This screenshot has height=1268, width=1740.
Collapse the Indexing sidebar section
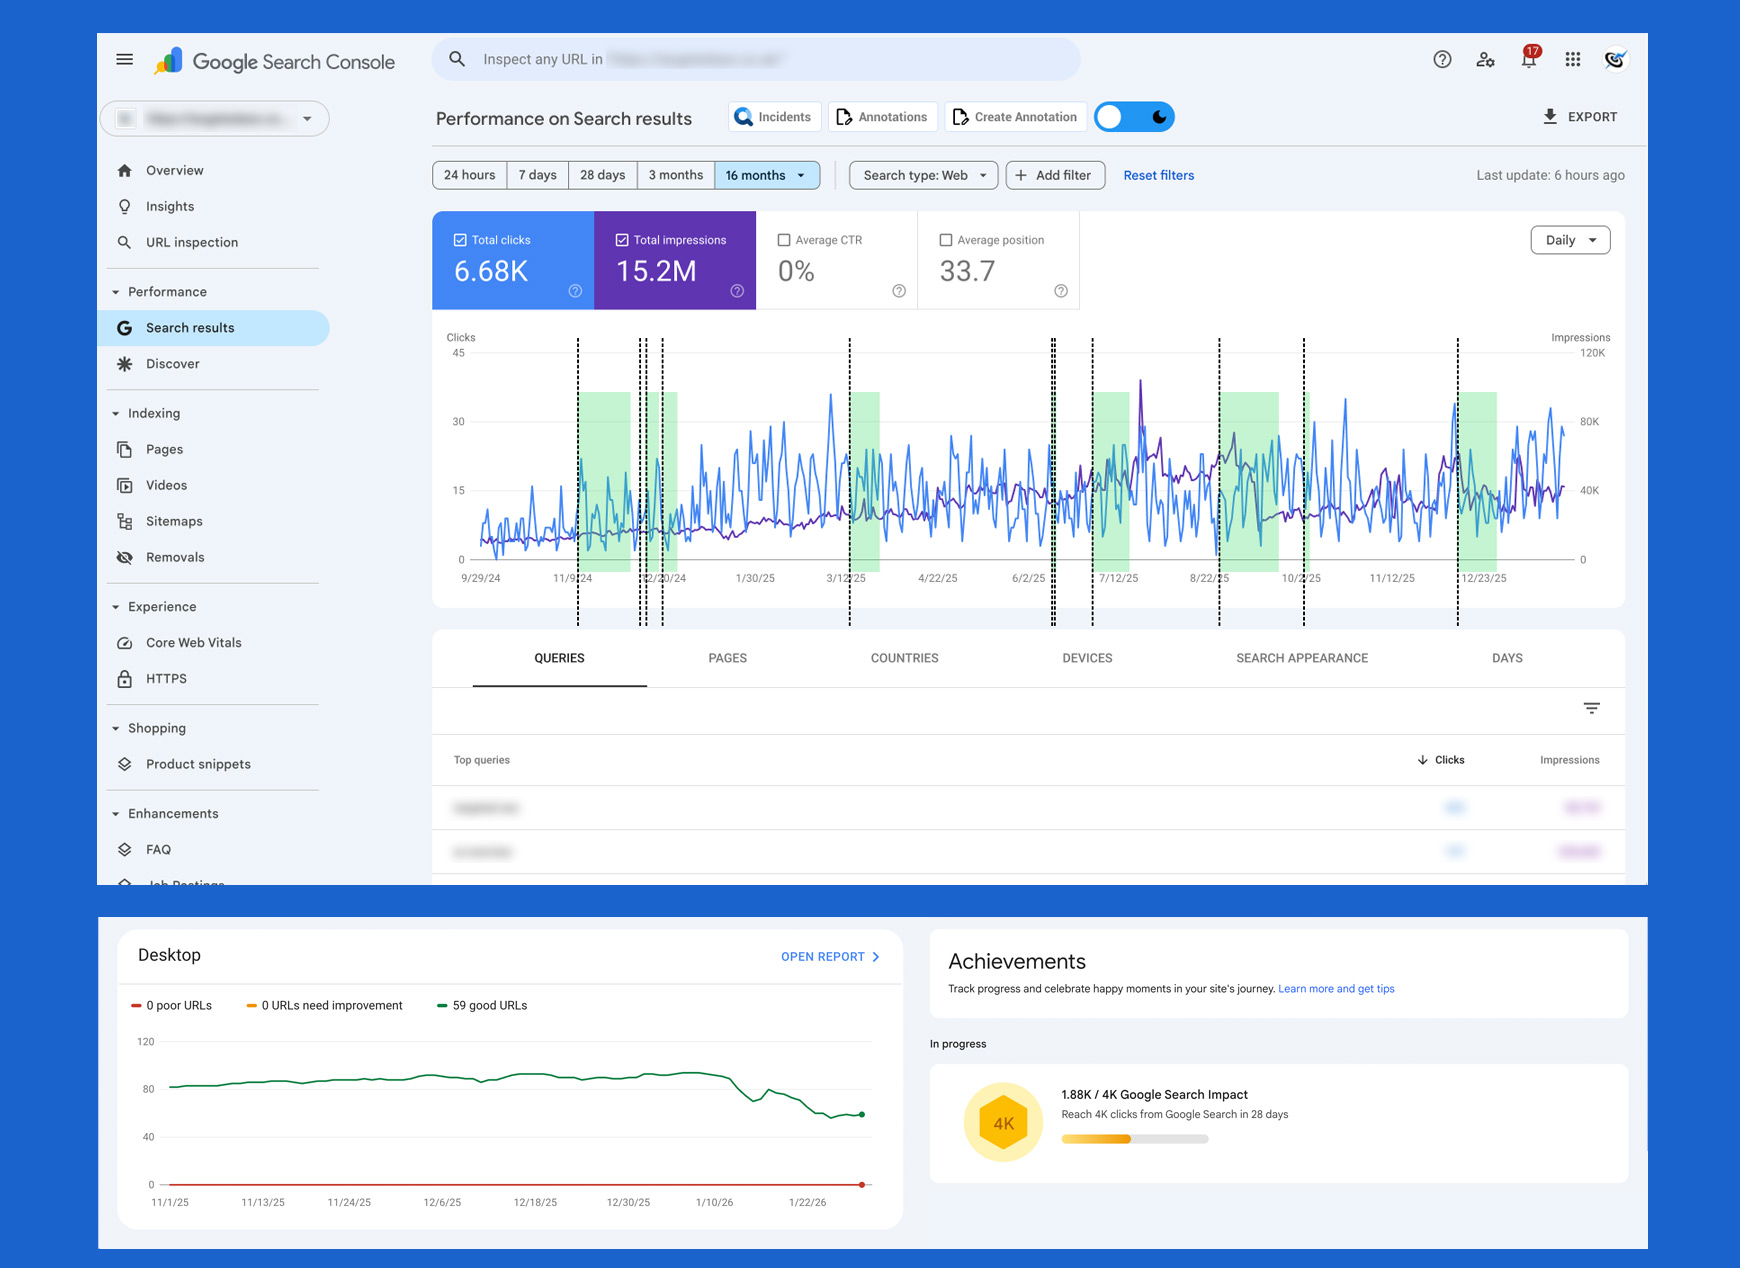pos(116,414)
